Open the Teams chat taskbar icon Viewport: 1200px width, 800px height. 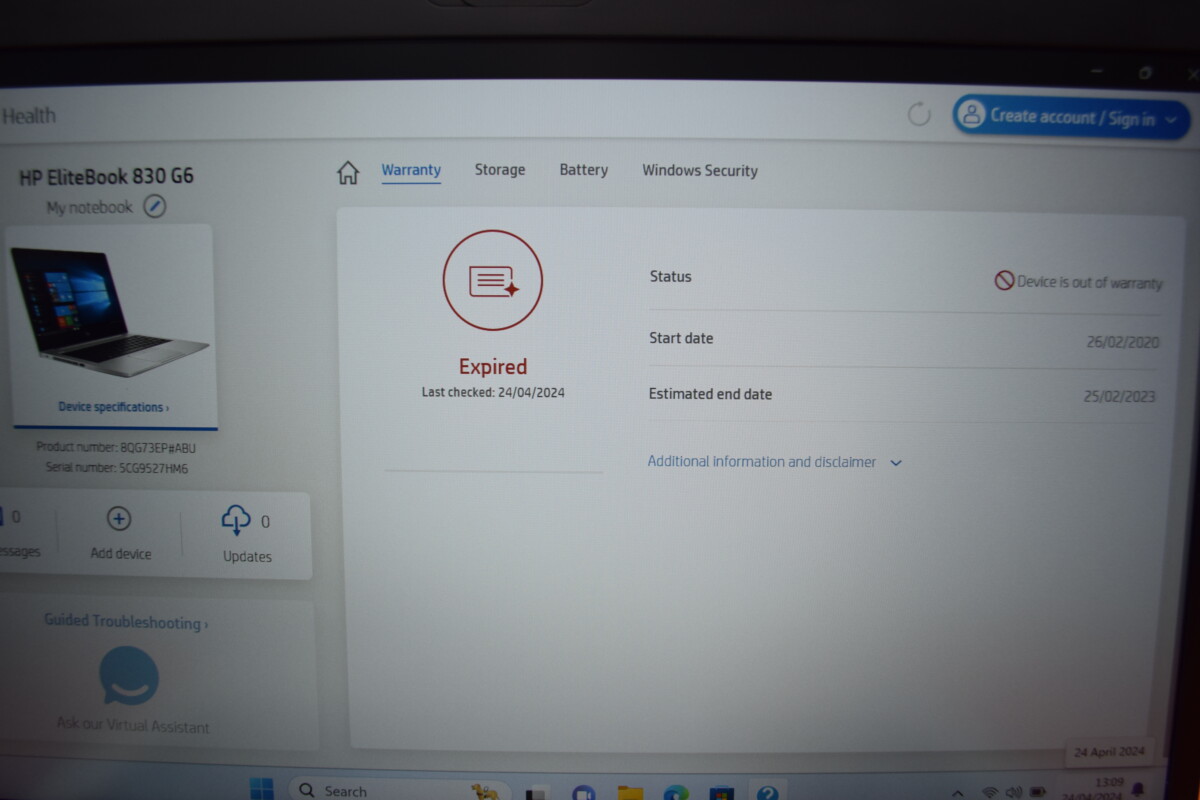tap(583, 793)
